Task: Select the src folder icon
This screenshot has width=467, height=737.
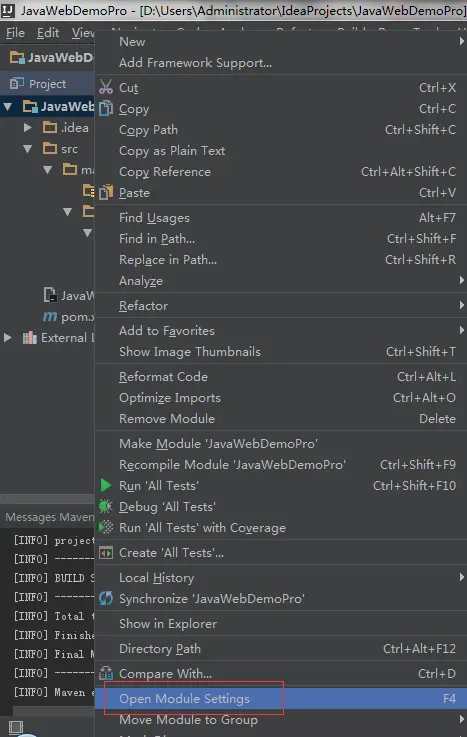Action: (50, 149)
